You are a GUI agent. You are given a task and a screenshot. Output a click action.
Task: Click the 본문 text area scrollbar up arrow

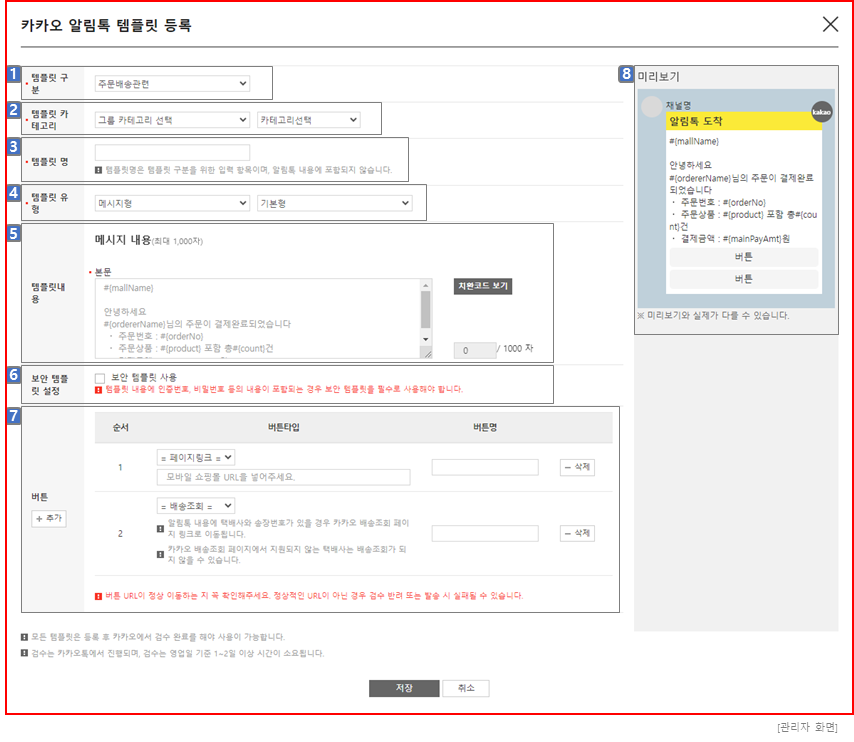[426, 285]
